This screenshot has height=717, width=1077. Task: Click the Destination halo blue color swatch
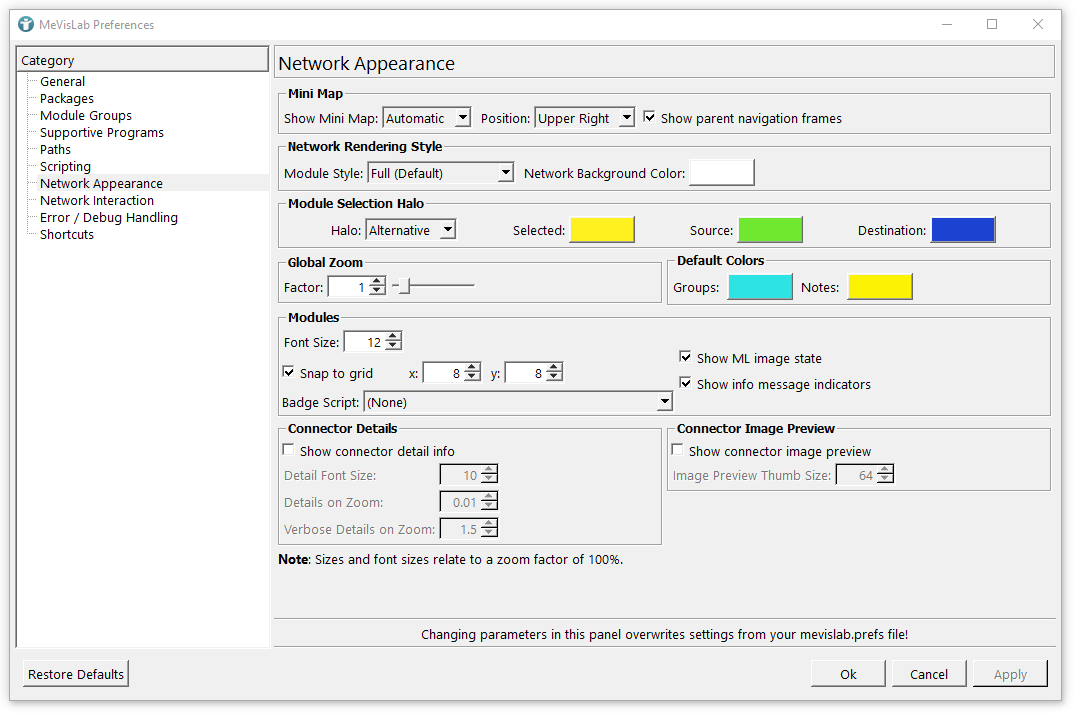[963, 230]
